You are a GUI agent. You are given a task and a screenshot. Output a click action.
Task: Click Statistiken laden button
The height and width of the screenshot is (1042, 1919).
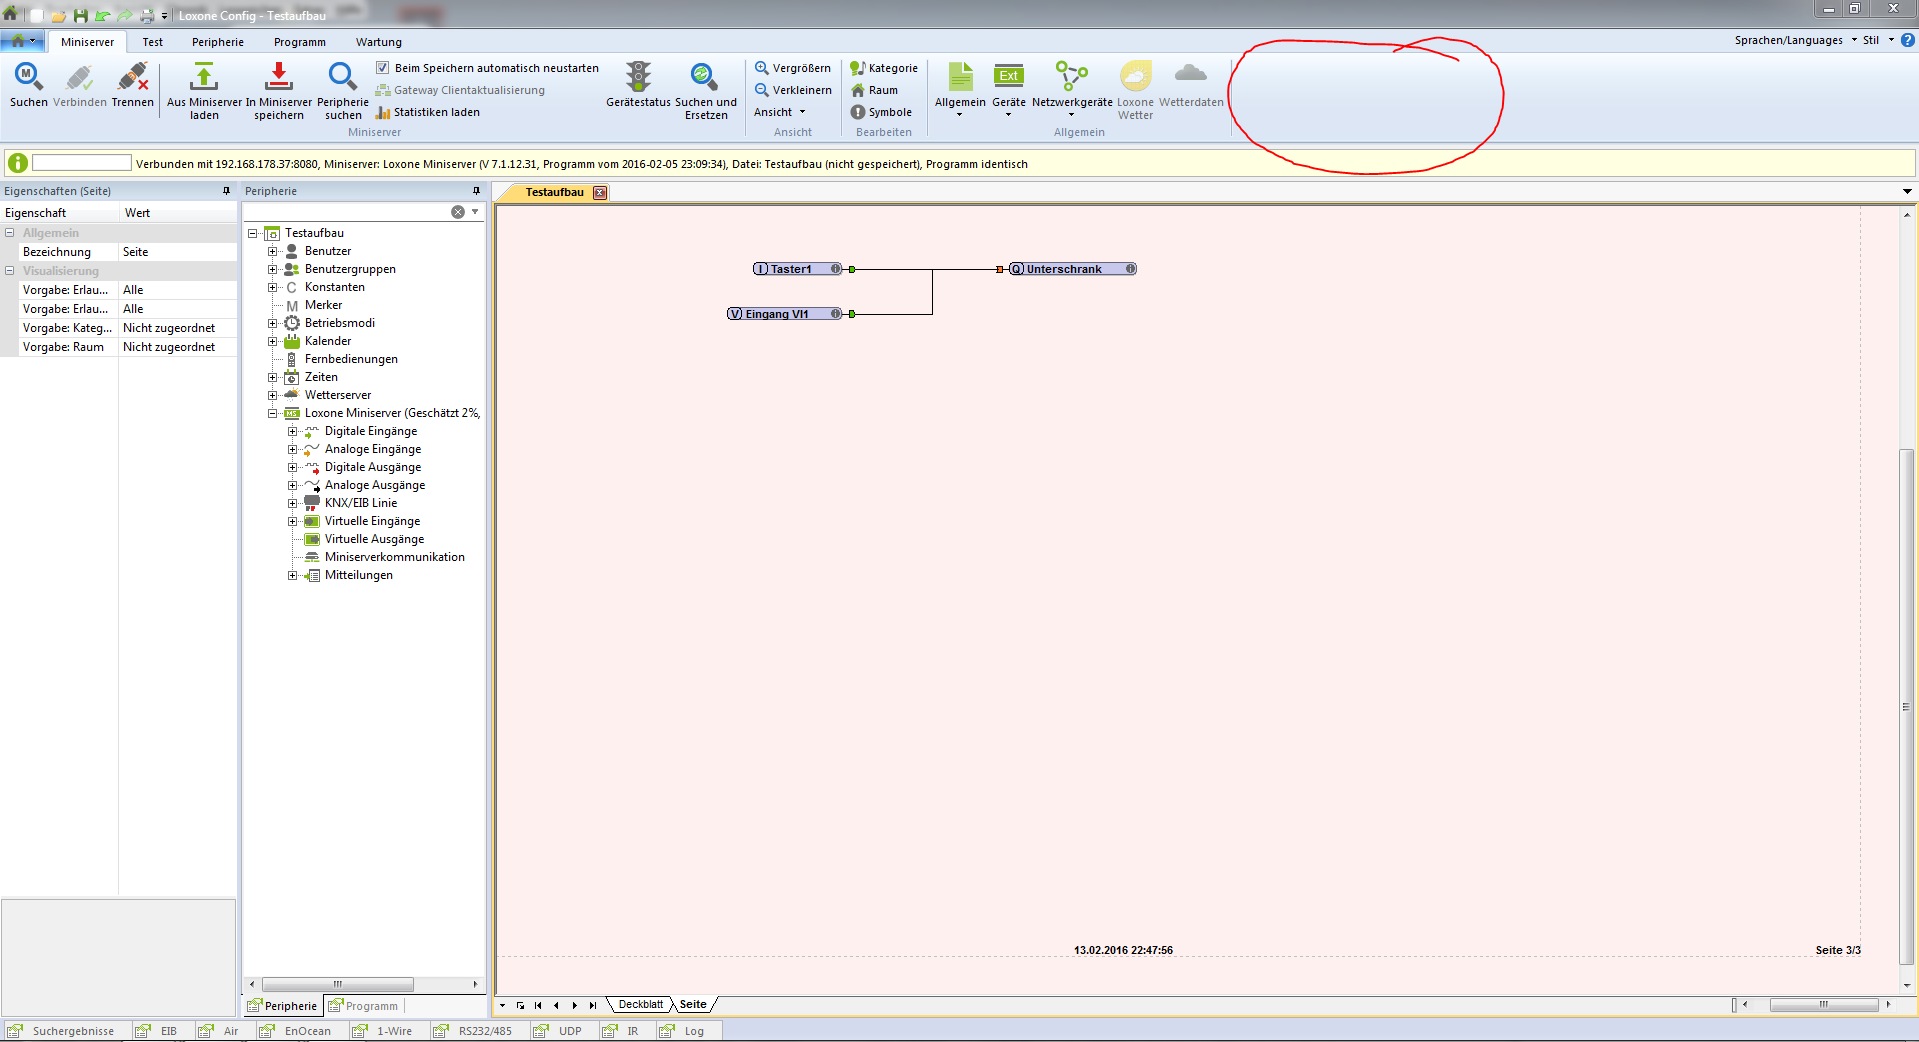point(428,112)
